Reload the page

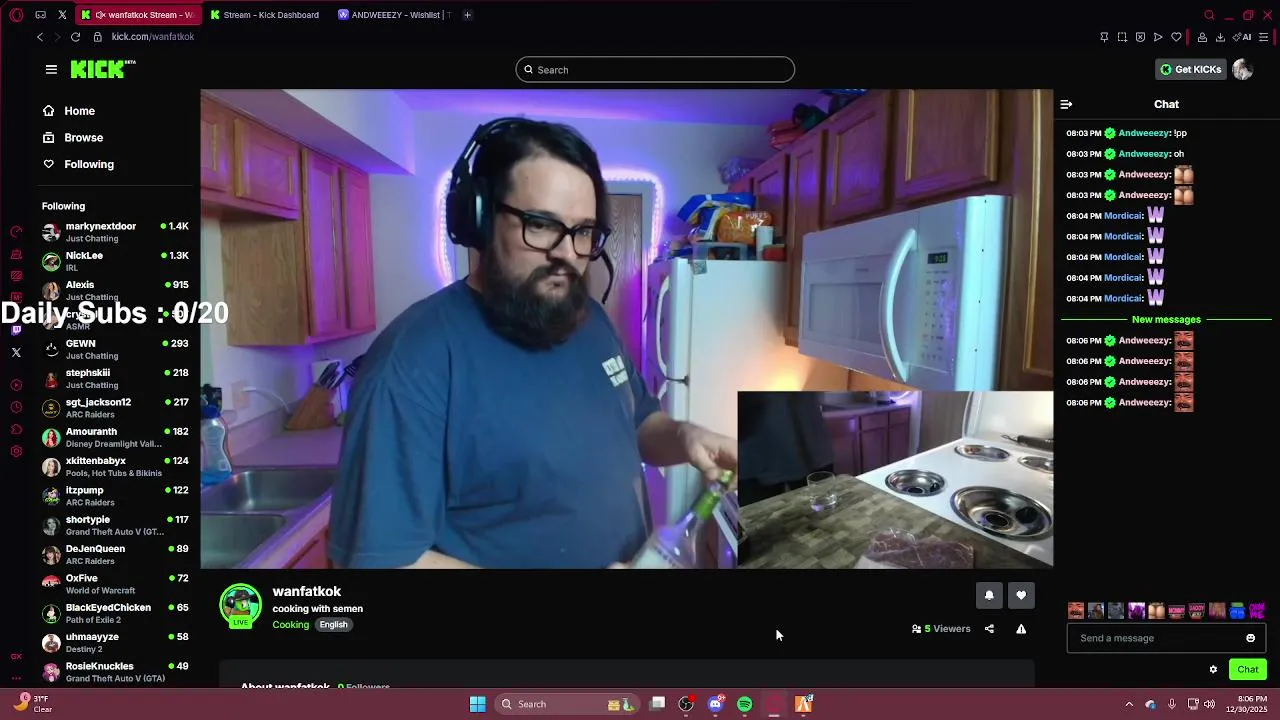tap(75, 37)
